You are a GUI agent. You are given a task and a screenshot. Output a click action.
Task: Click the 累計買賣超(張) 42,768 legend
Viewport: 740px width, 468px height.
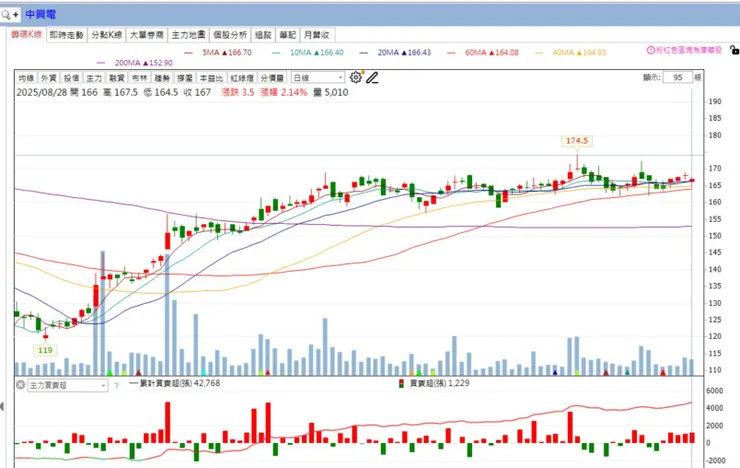point(175,383)
